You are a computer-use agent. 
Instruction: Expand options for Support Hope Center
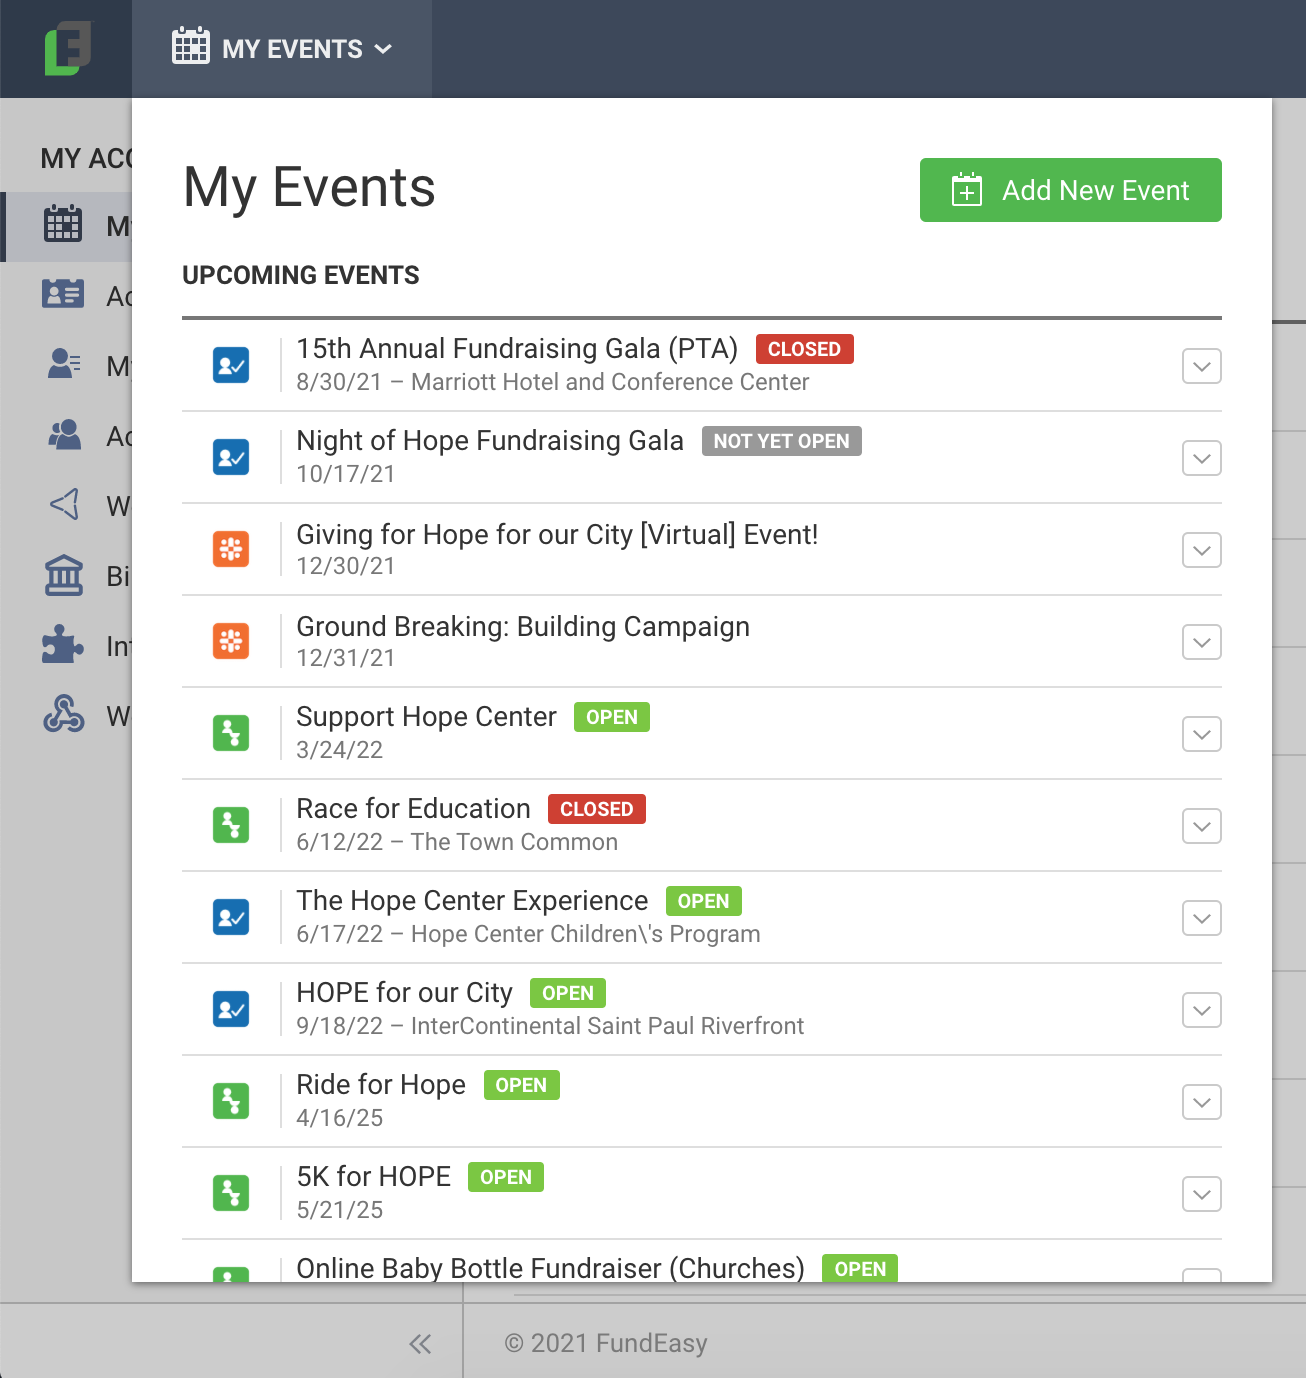(x=1202, y=734)
